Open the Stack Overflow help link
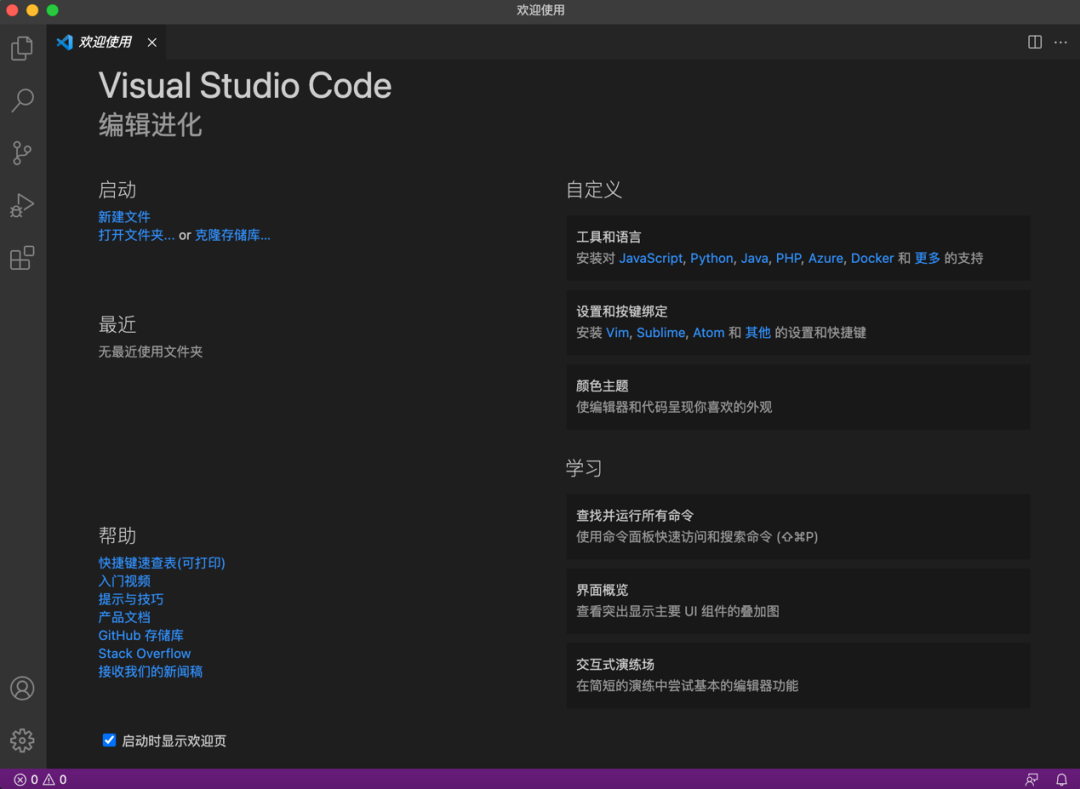This screenshot has width=1080, height=789. click(x=144, y=653)
